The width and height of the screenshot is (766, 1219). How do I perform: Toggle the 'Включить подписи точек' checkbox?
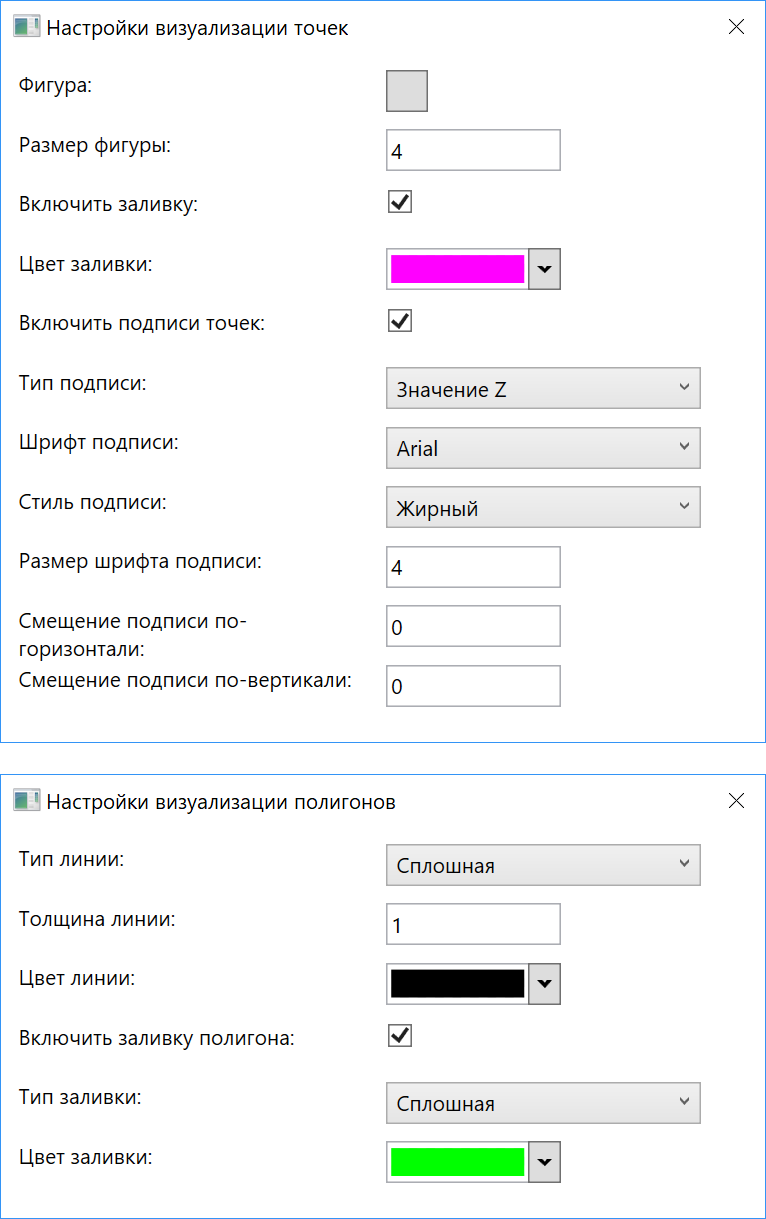click(x=399, y=320)
